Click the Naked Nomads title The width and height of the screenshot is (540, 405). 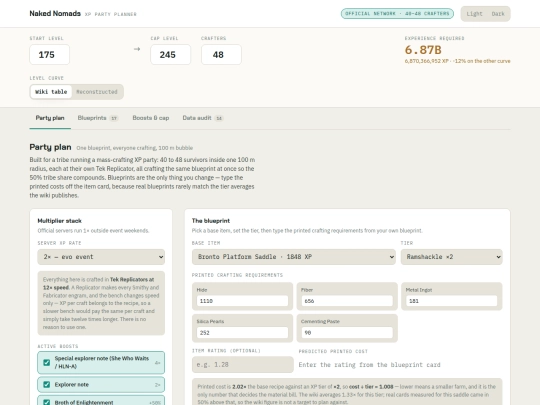tap(55, 13)
